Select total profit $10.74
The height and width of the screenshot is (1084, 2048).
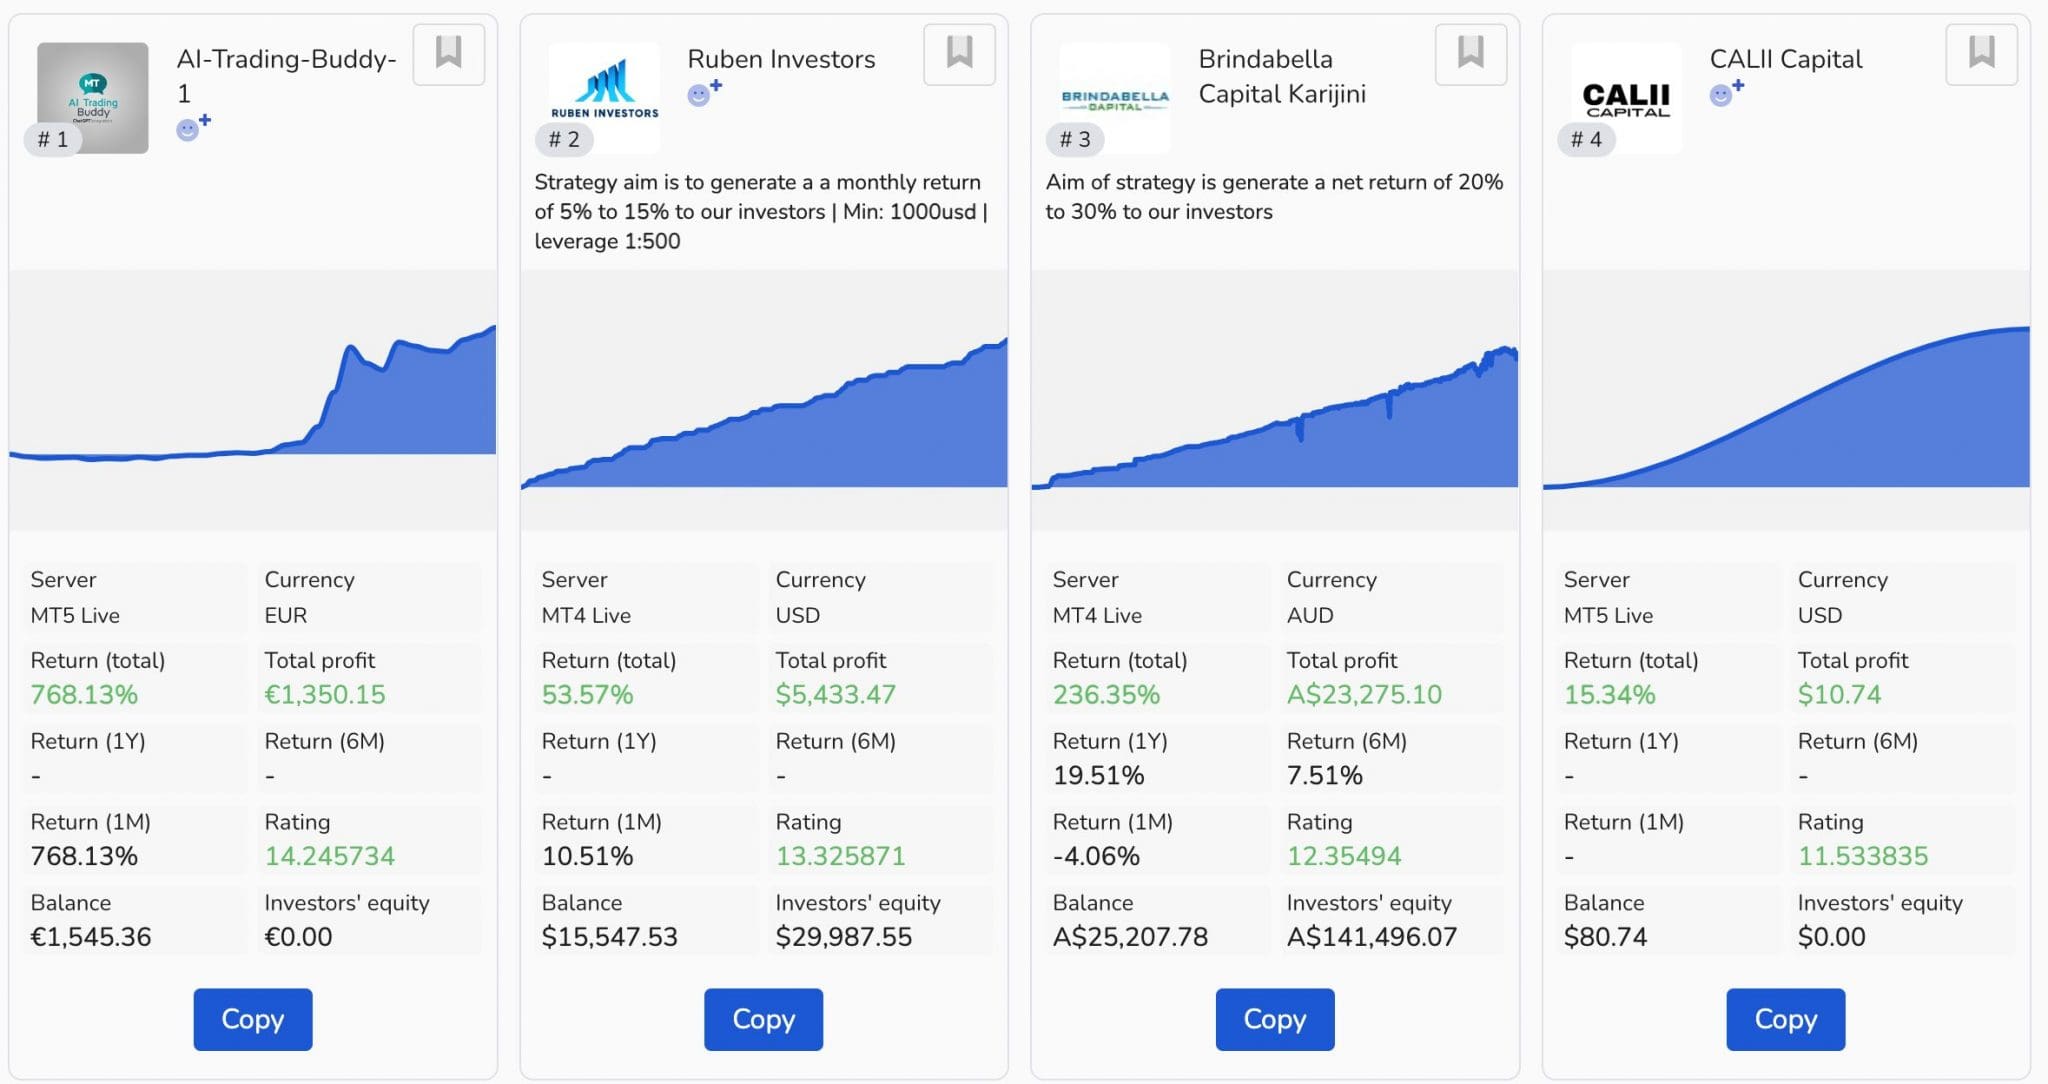pos(1839,694)
